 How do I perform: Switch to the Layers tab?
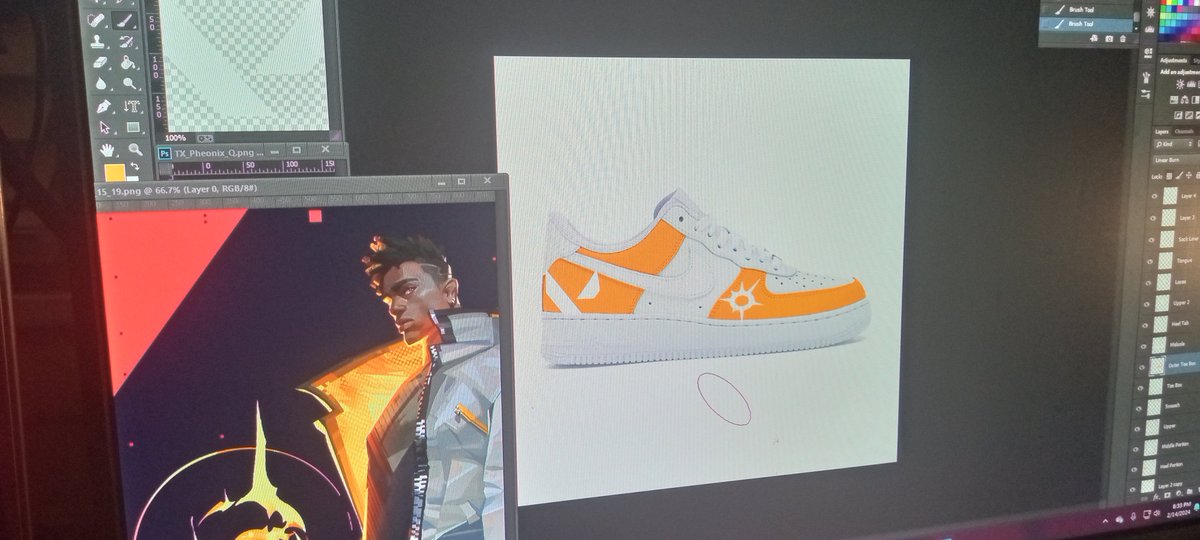click(x=1161, y=131)
